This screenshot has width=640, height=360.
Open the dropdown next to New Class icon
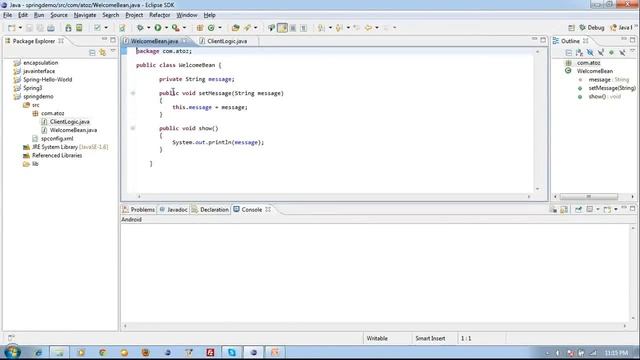[220, 28]
